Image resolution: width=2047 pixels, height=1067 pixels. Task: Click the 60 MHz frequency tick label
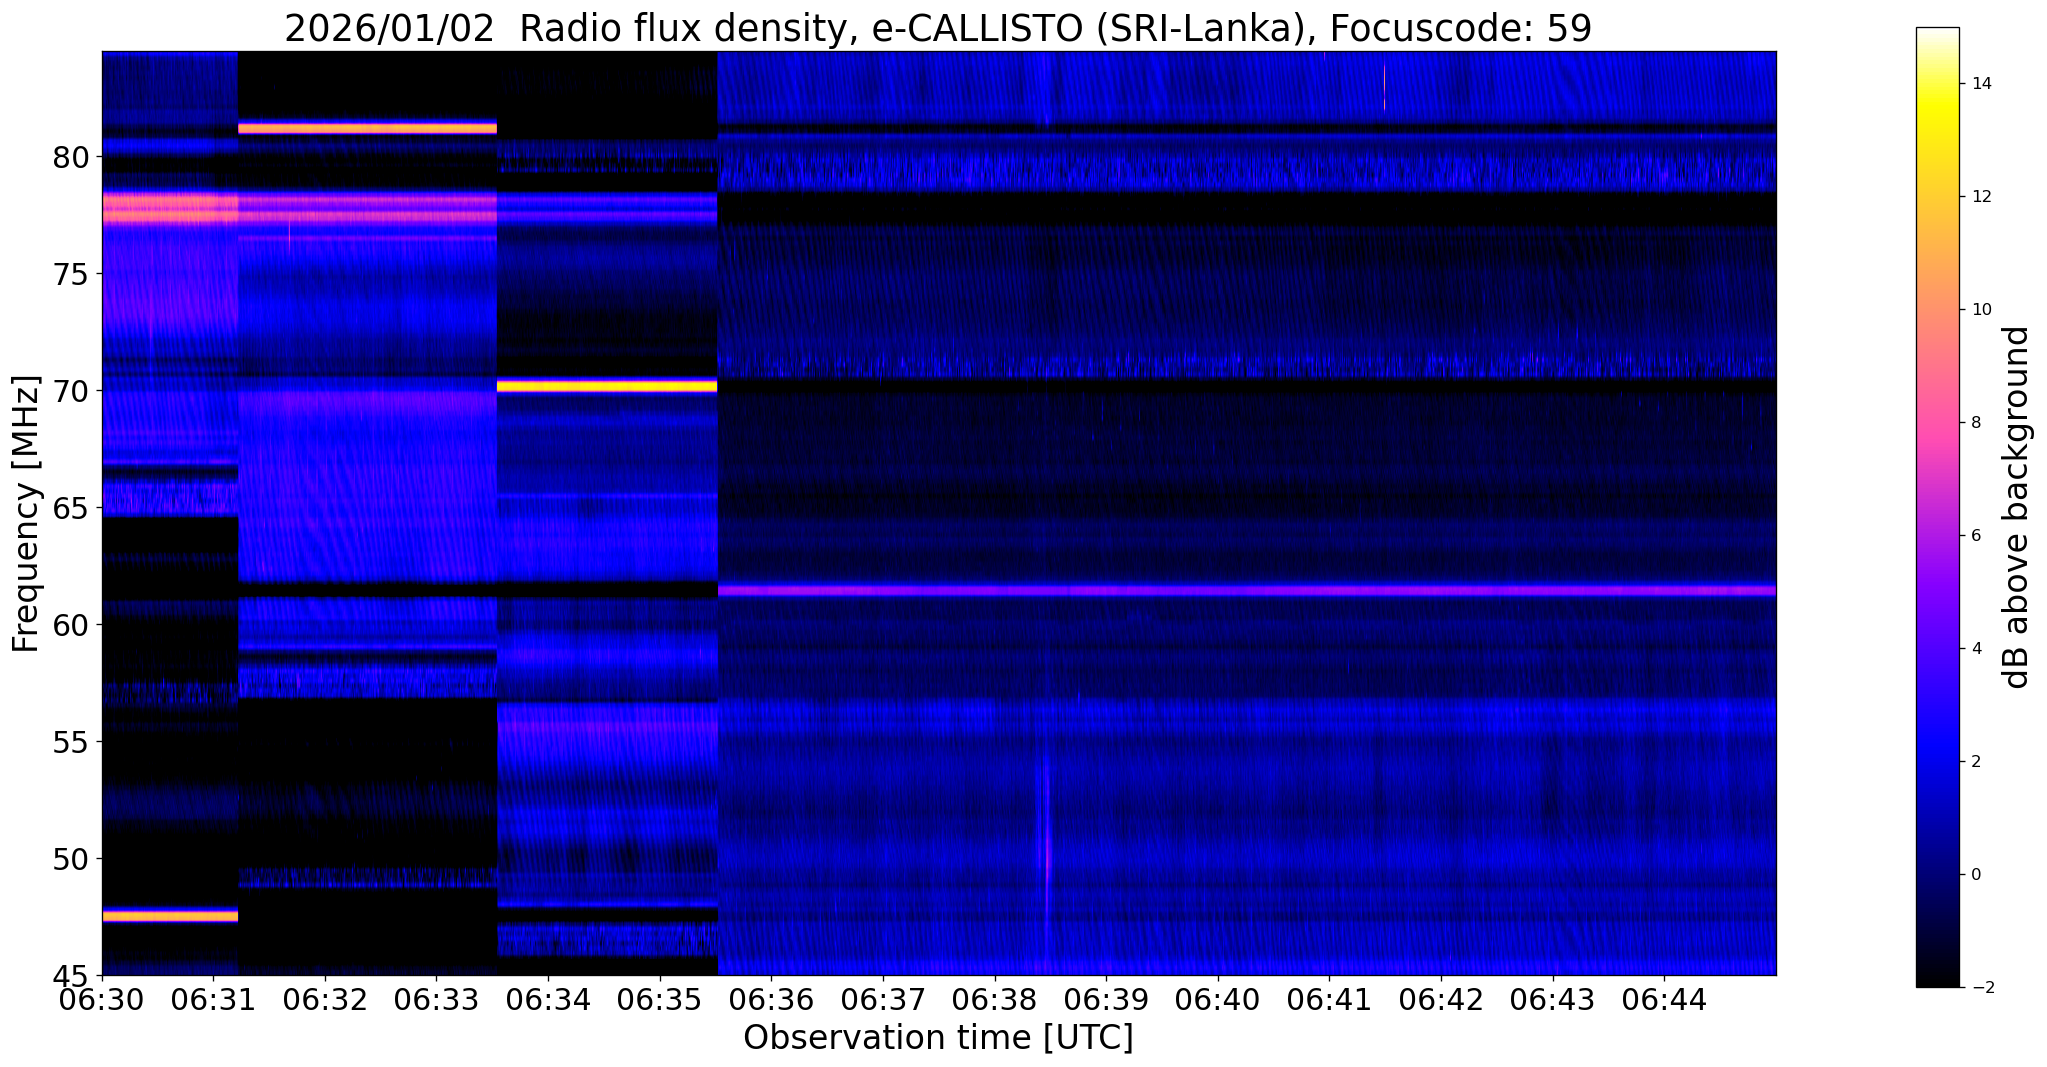(71, 625)
